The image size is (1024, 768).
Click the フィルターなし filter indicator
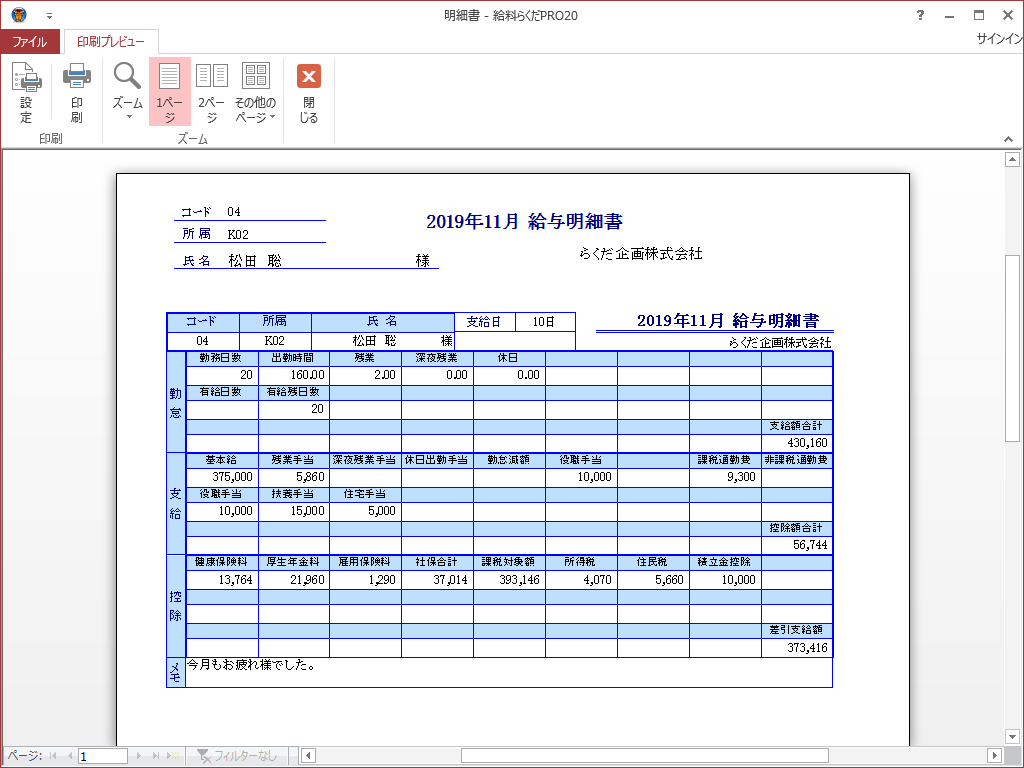click(236, 756)
